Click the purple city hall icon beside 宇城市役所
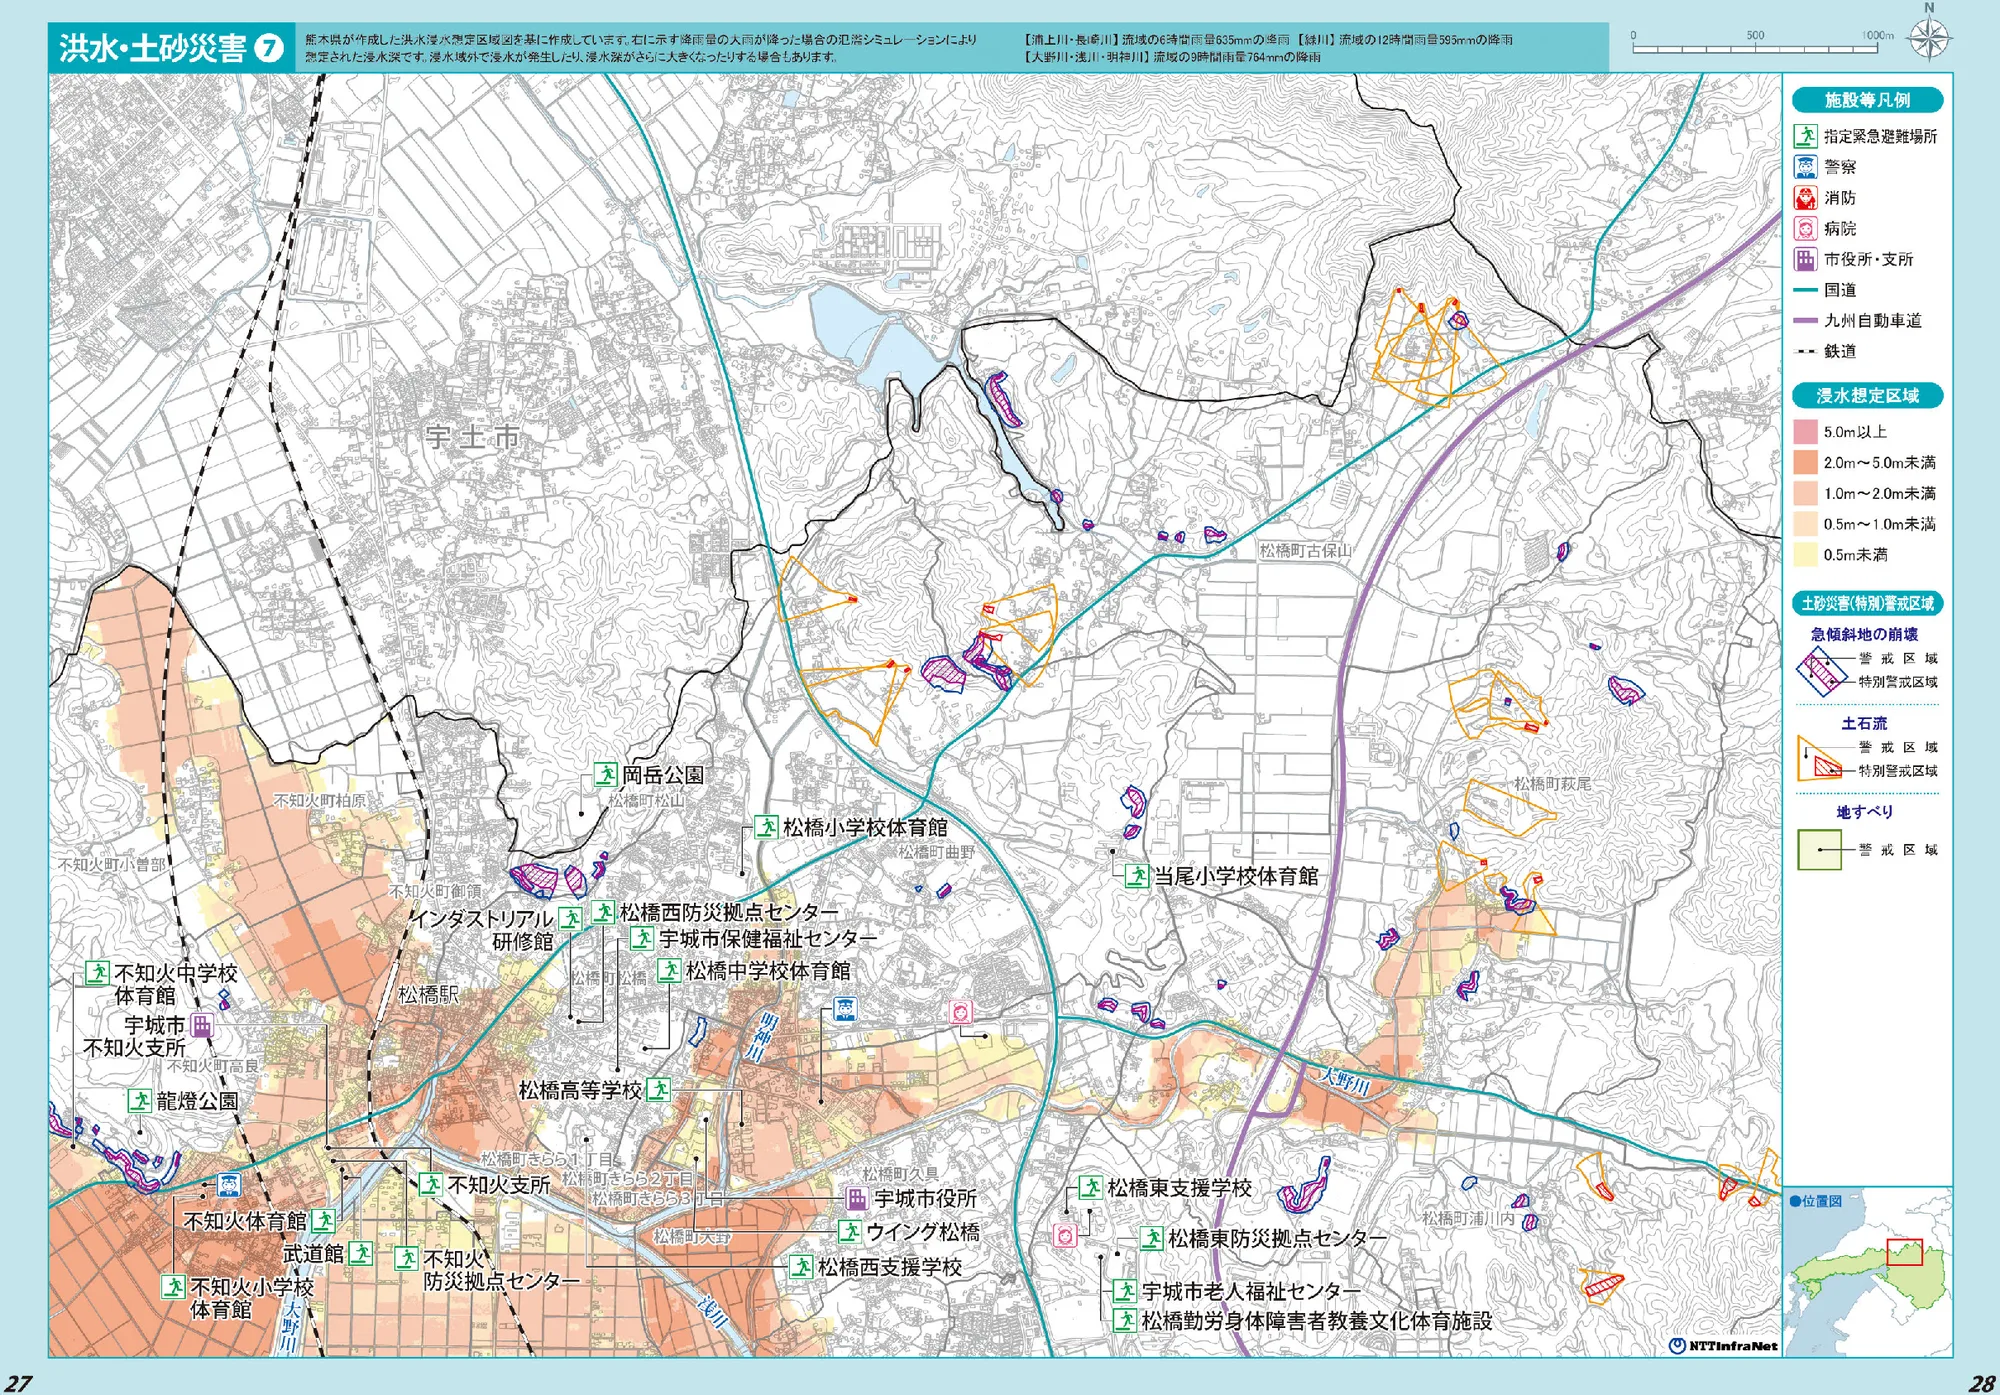The width and height of the screenshot is (2000, 1395). point(857,1198)
